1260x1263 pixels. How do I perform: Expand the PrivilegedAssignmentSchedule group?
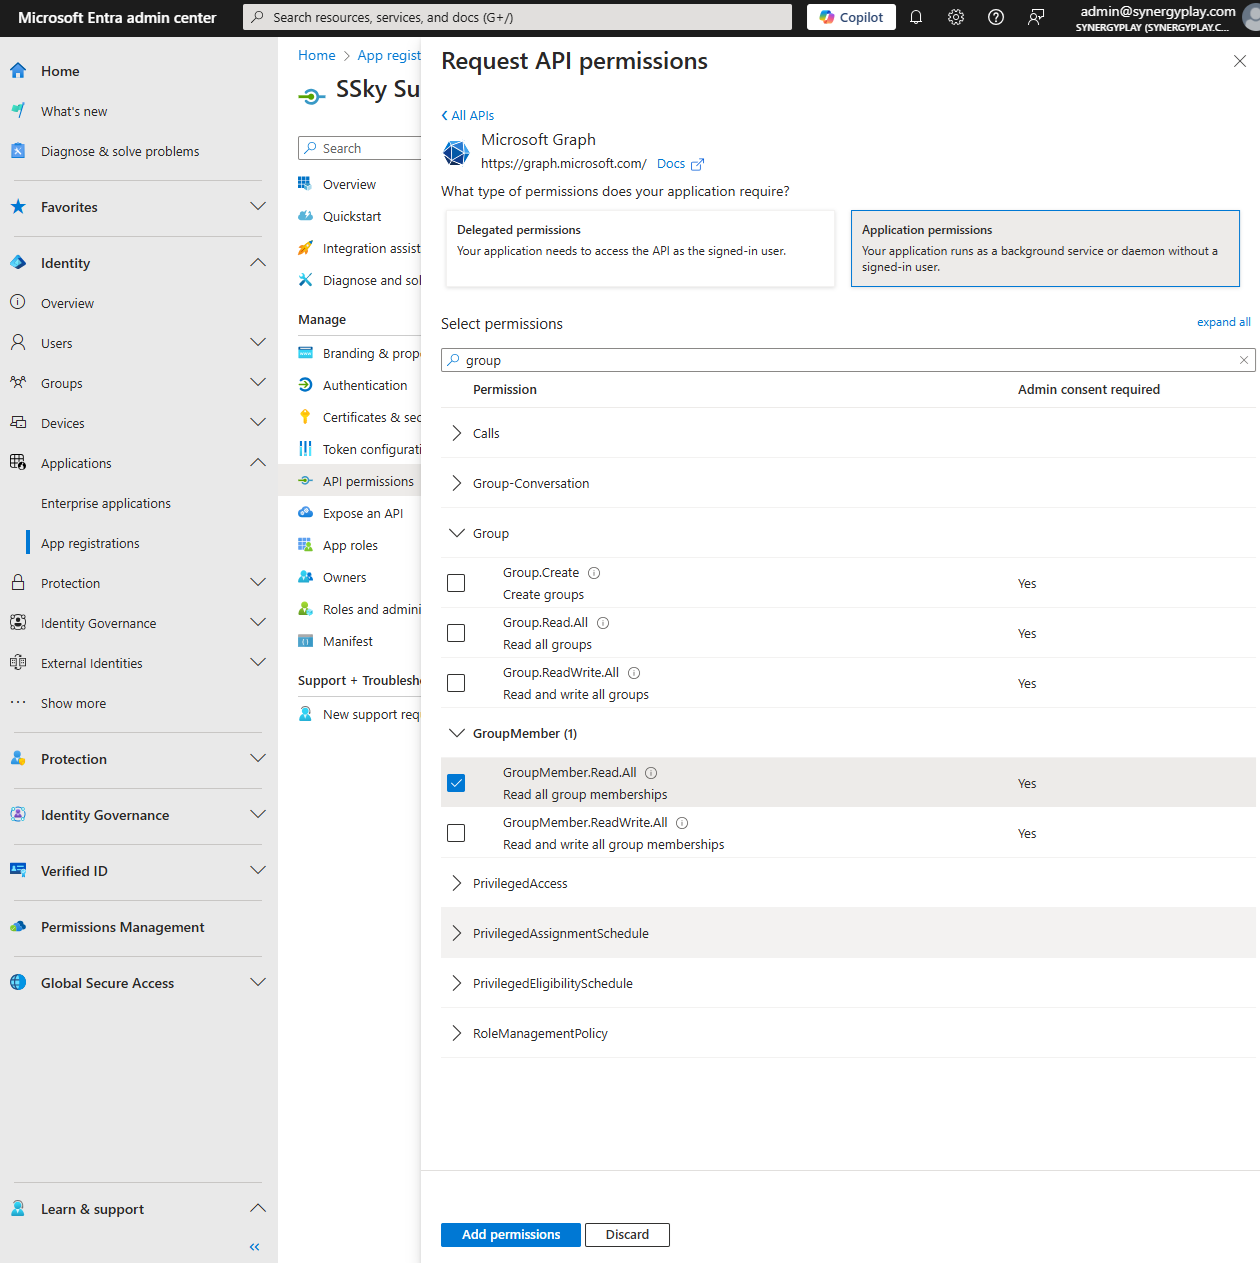click(x=456, y=933)
